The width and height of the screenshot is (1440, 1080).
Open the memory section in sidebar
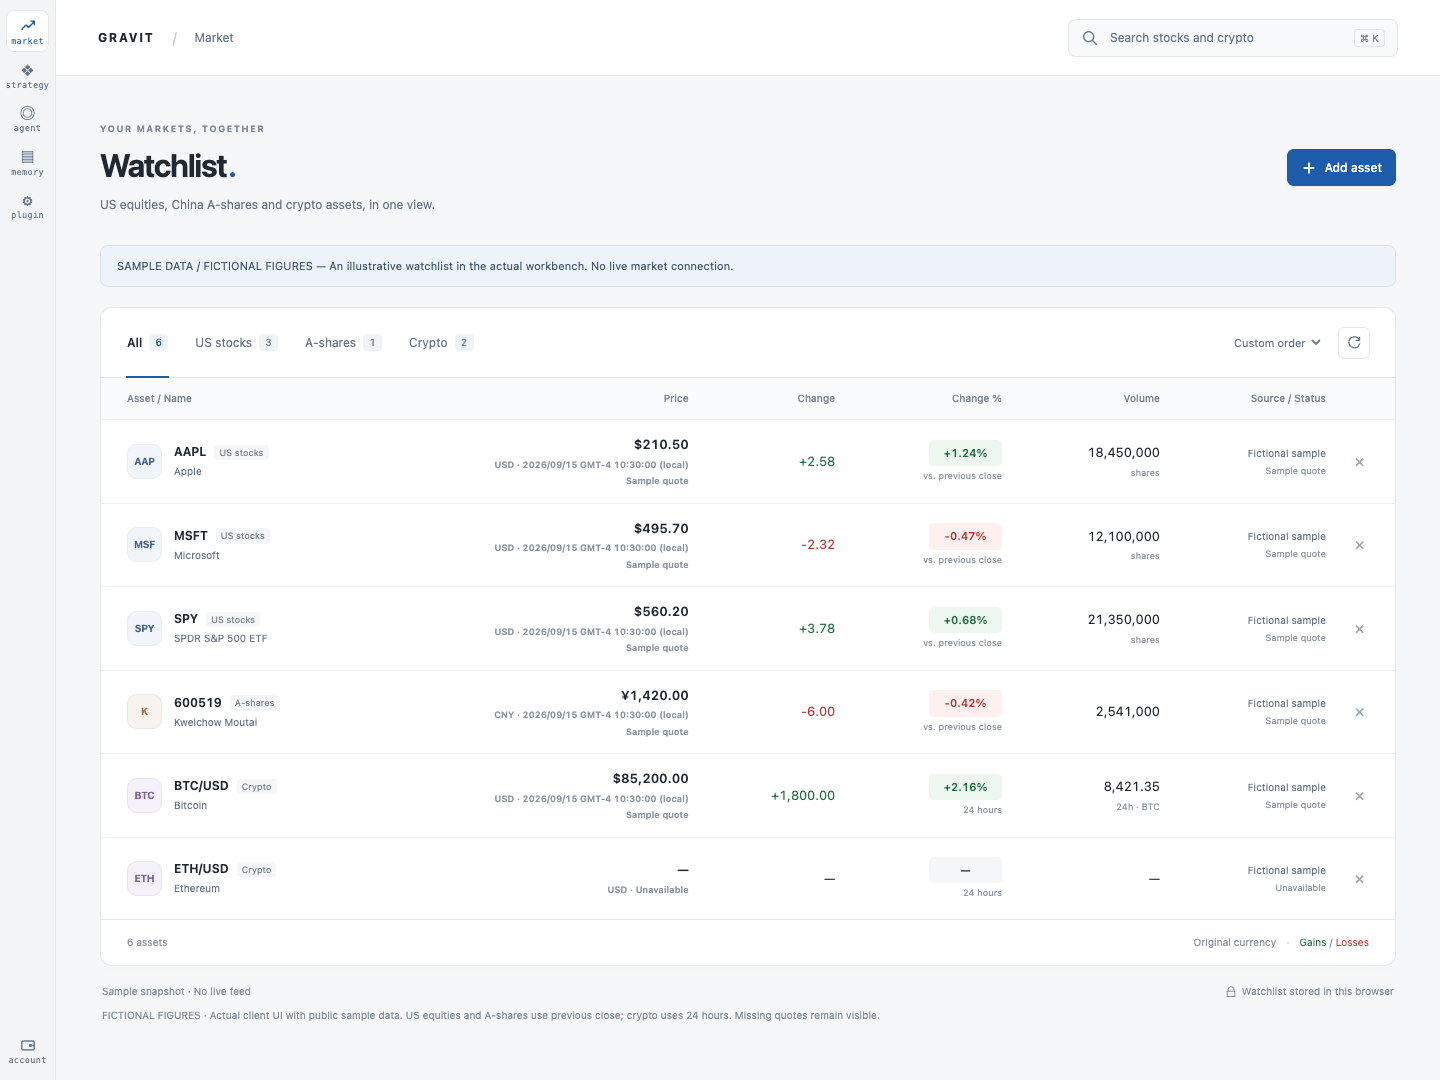(28, 162)
